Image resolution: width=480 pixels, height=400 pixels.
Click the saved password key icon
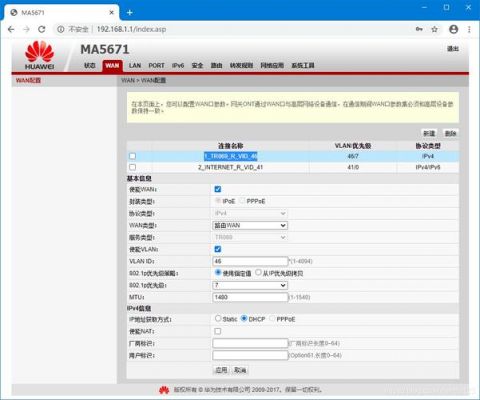click(x=419, y=29)
